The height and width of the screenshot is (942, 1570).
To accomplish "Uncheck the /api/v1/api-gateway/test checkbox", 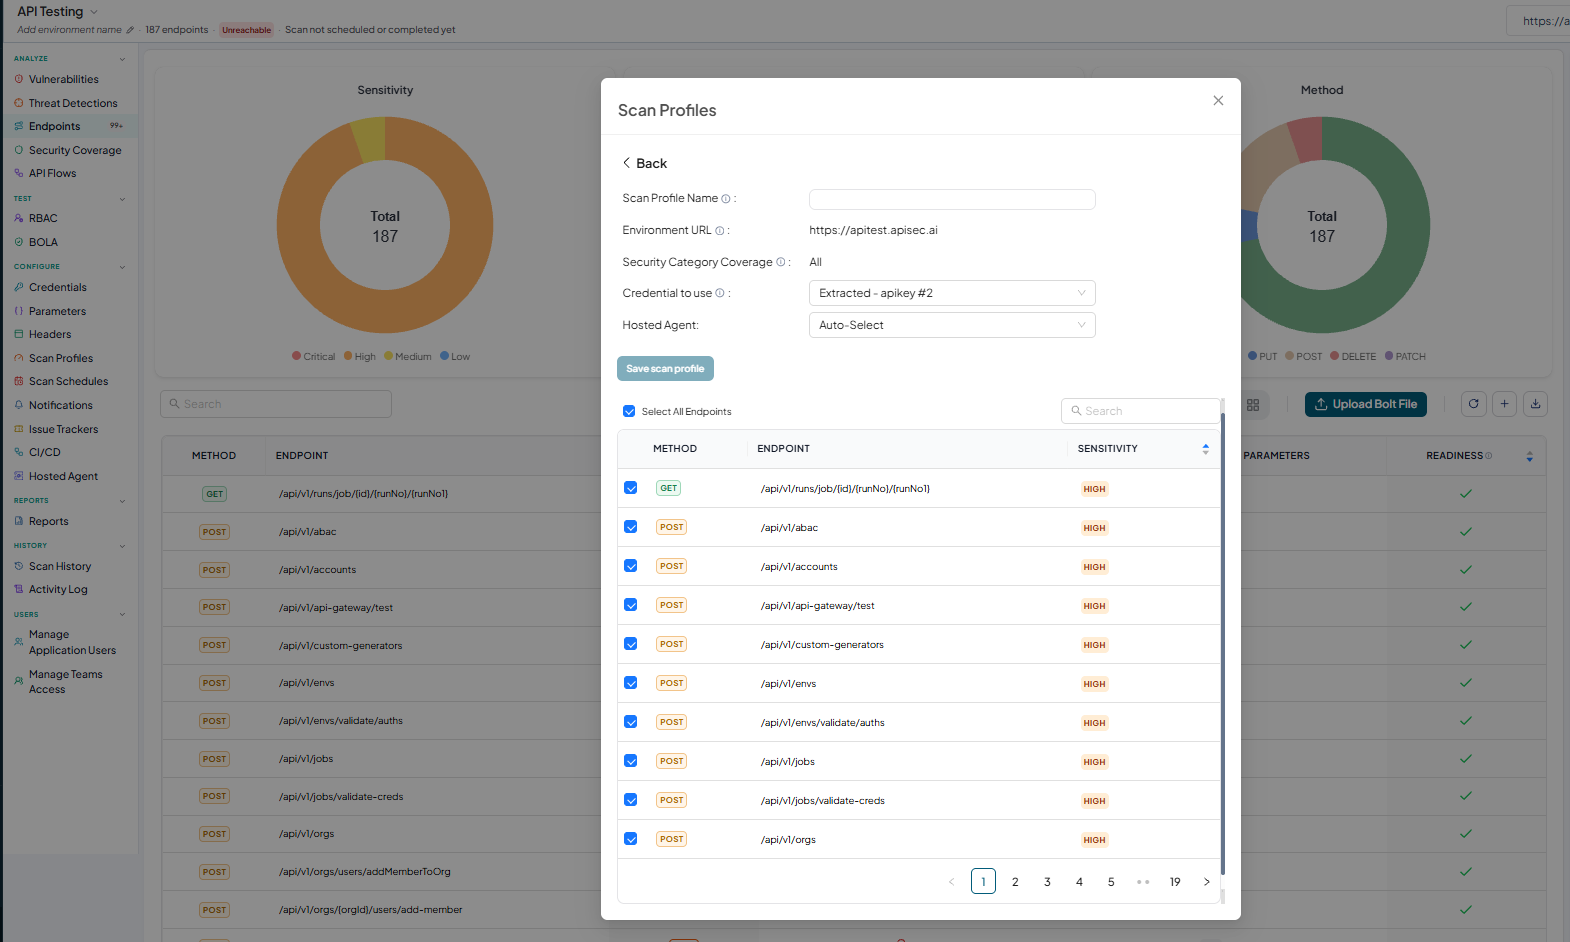I will [x=630, y=605].
